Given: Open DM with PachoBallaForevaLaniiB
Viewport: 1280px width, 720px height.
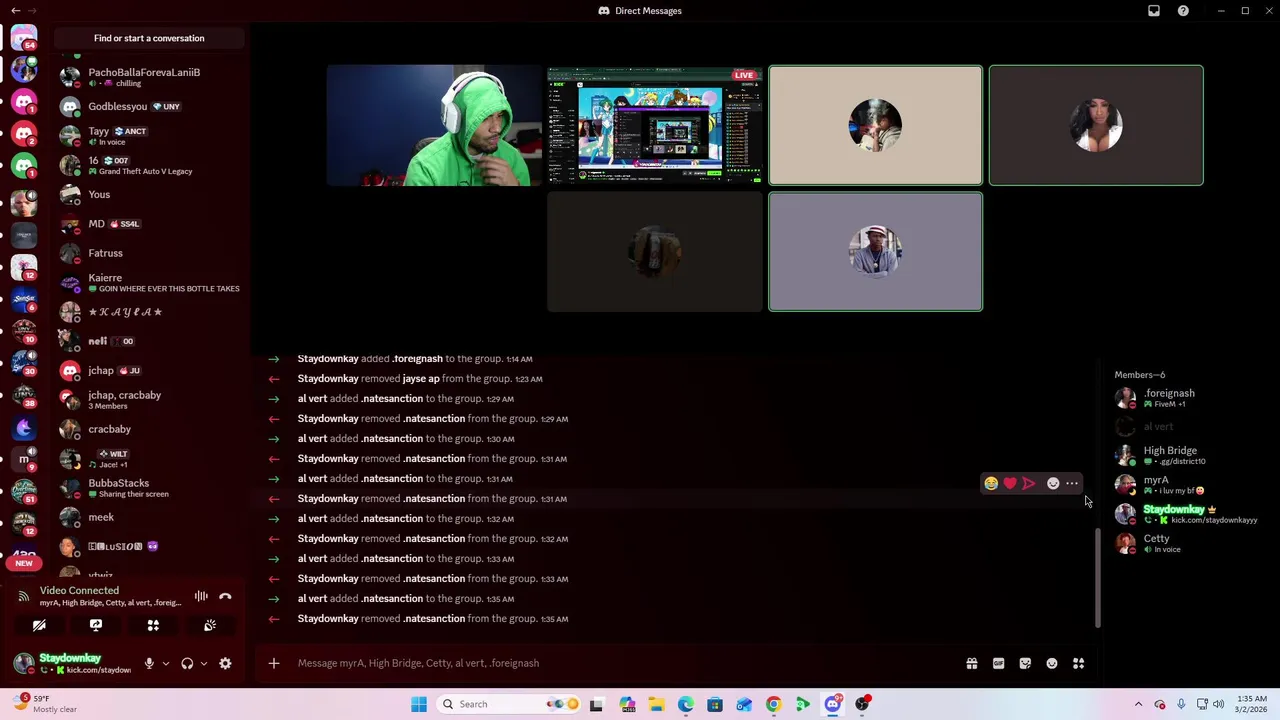Looking at the screenshot, I should [150, 77].
